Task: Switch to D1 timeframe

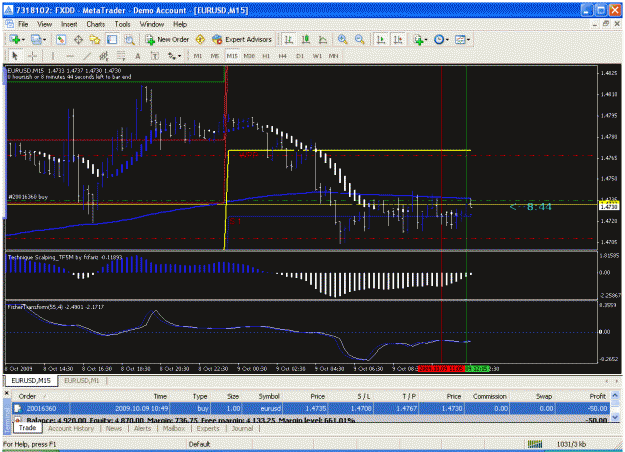Action: (x=300, y=56)
